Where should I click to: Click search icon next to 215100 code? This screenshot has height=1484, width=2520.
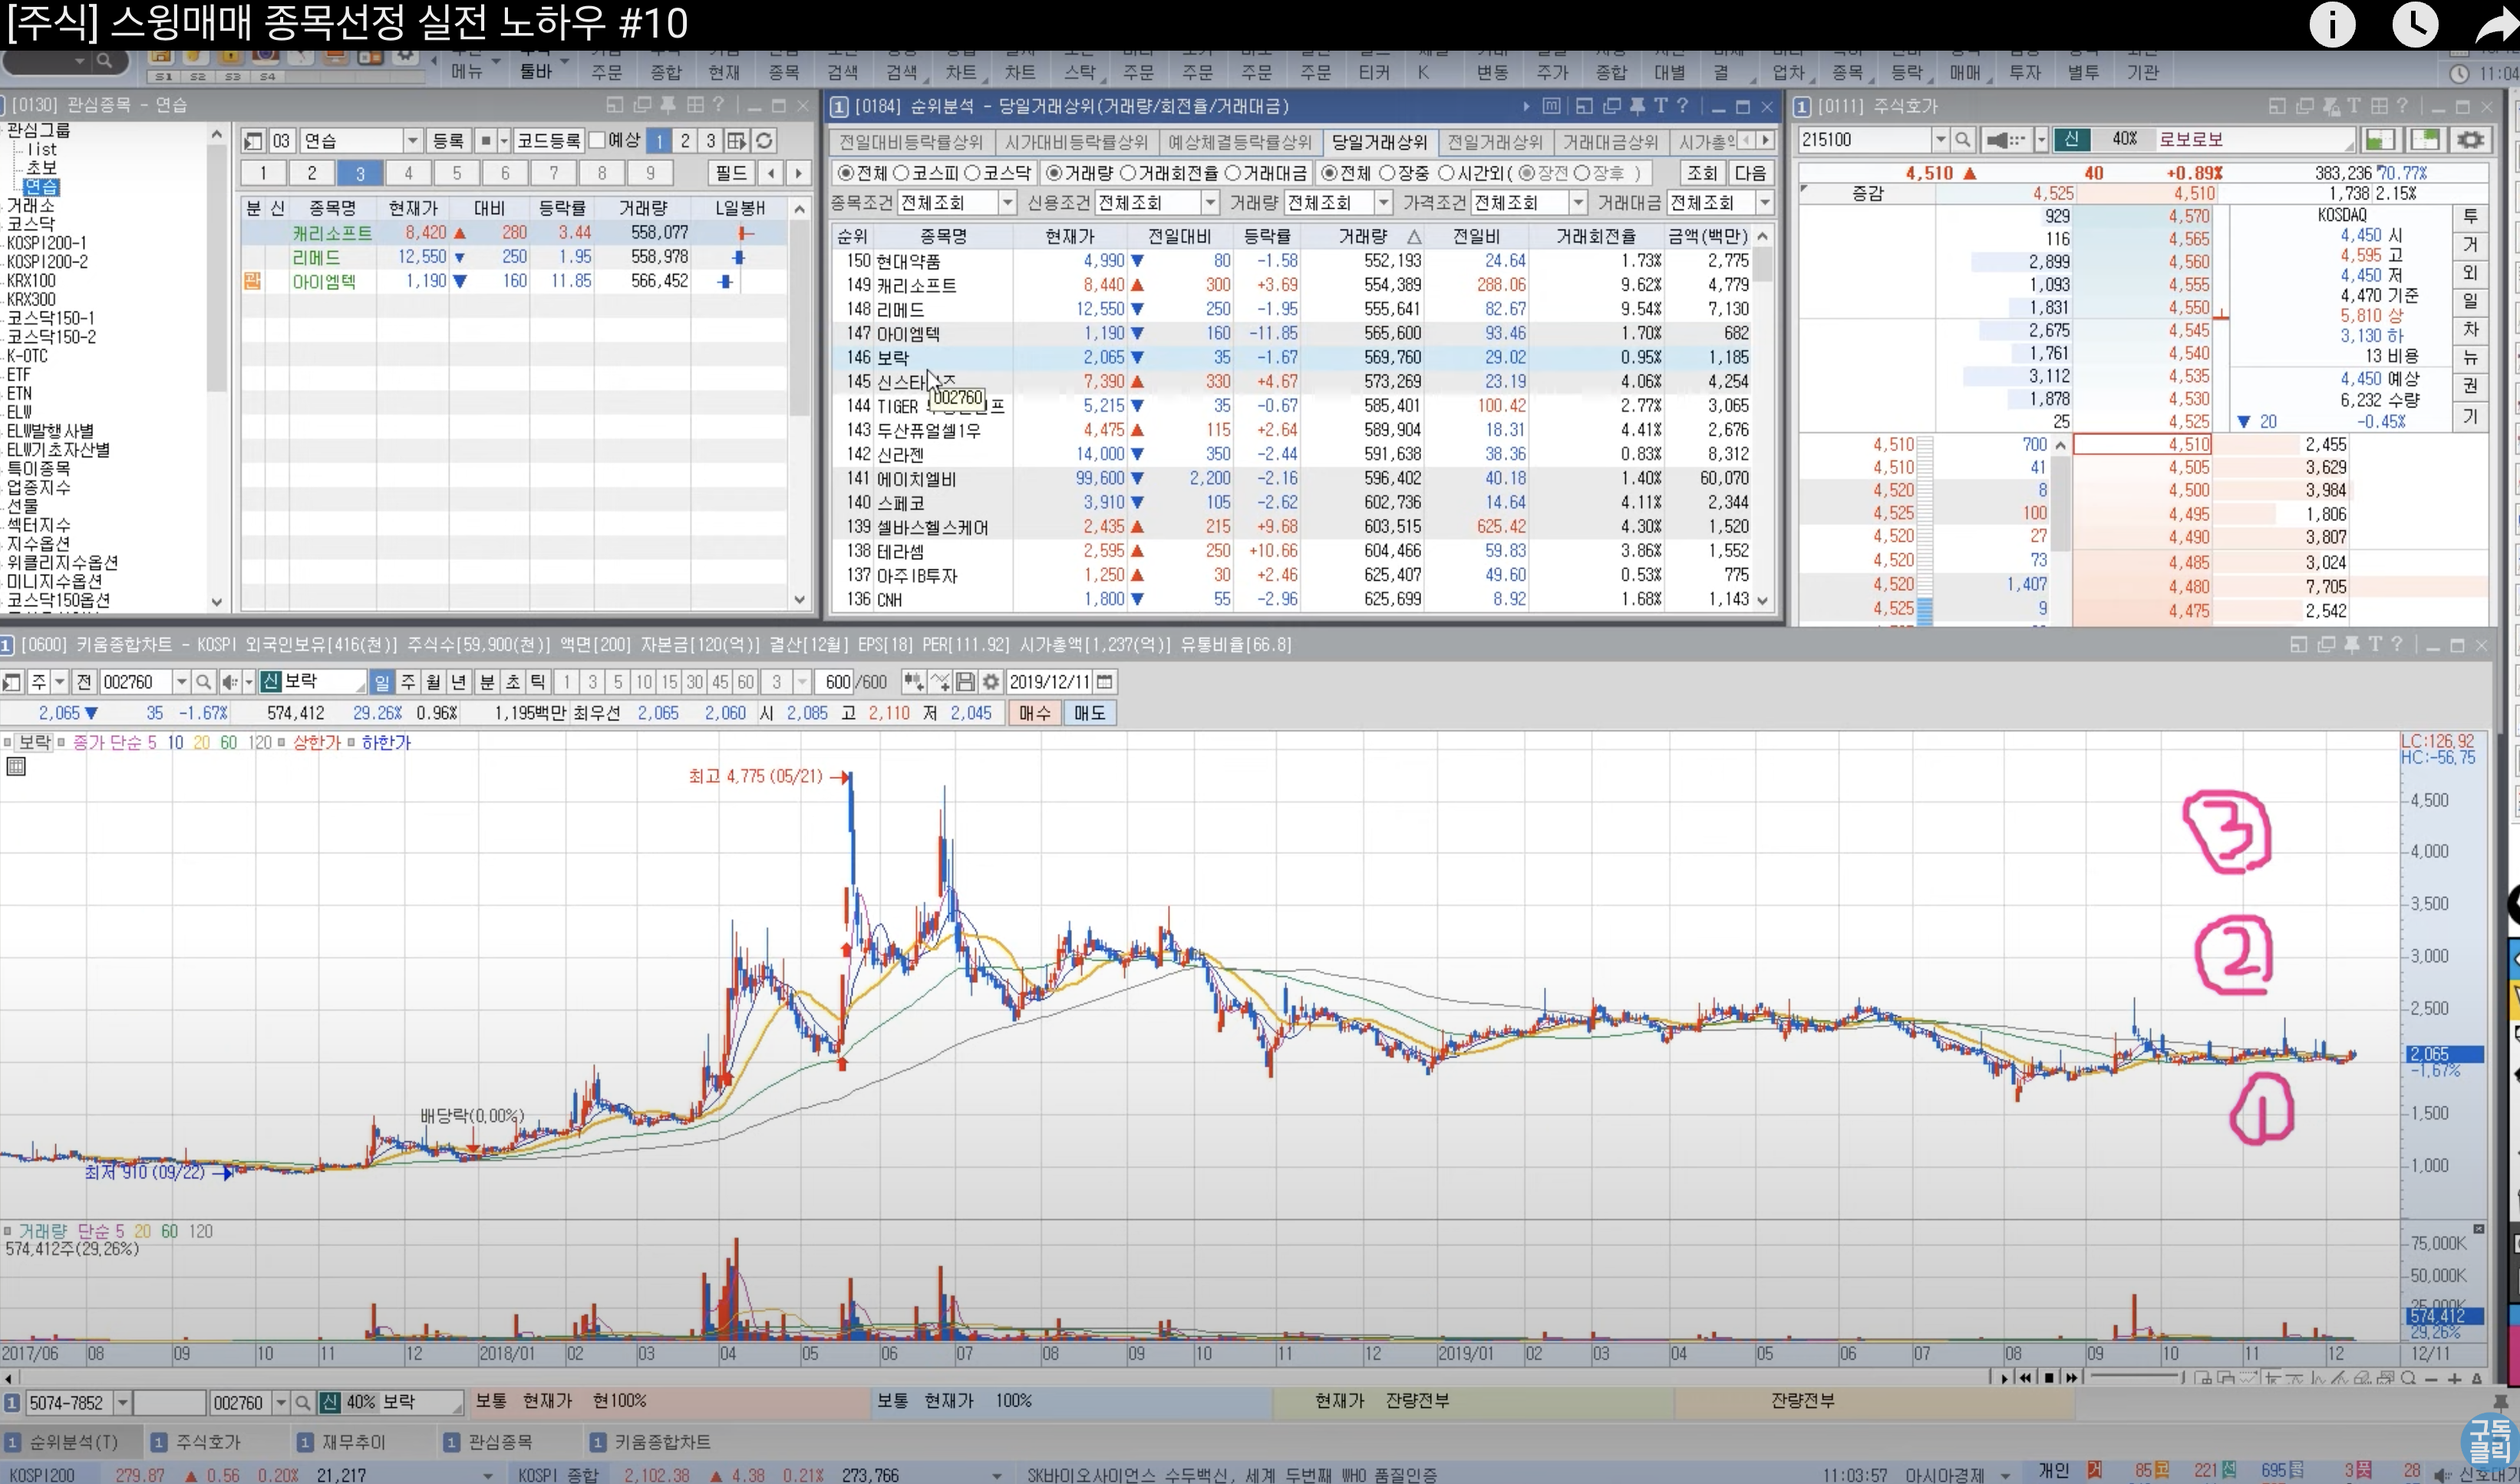pyautogui.click(x=1963, y=140)
